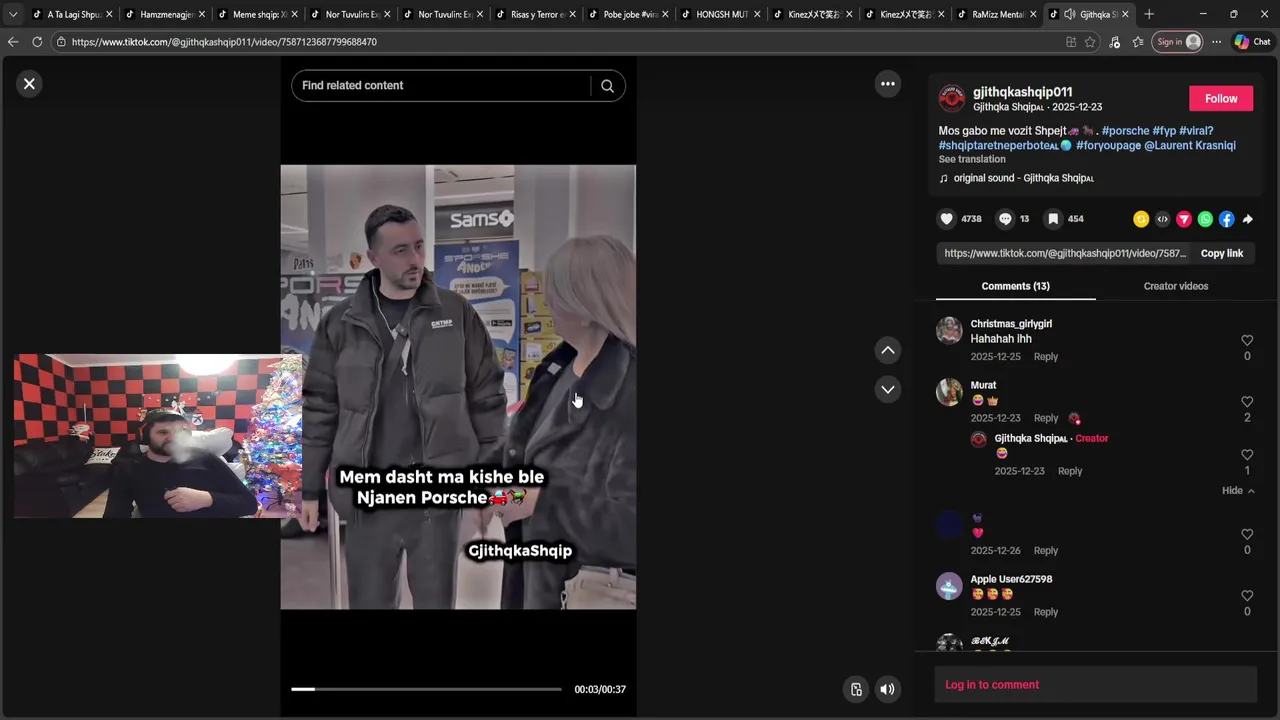
Task: Reload page with the browser refresh icon
Action: pyautogui.click(x=37, y=42)
